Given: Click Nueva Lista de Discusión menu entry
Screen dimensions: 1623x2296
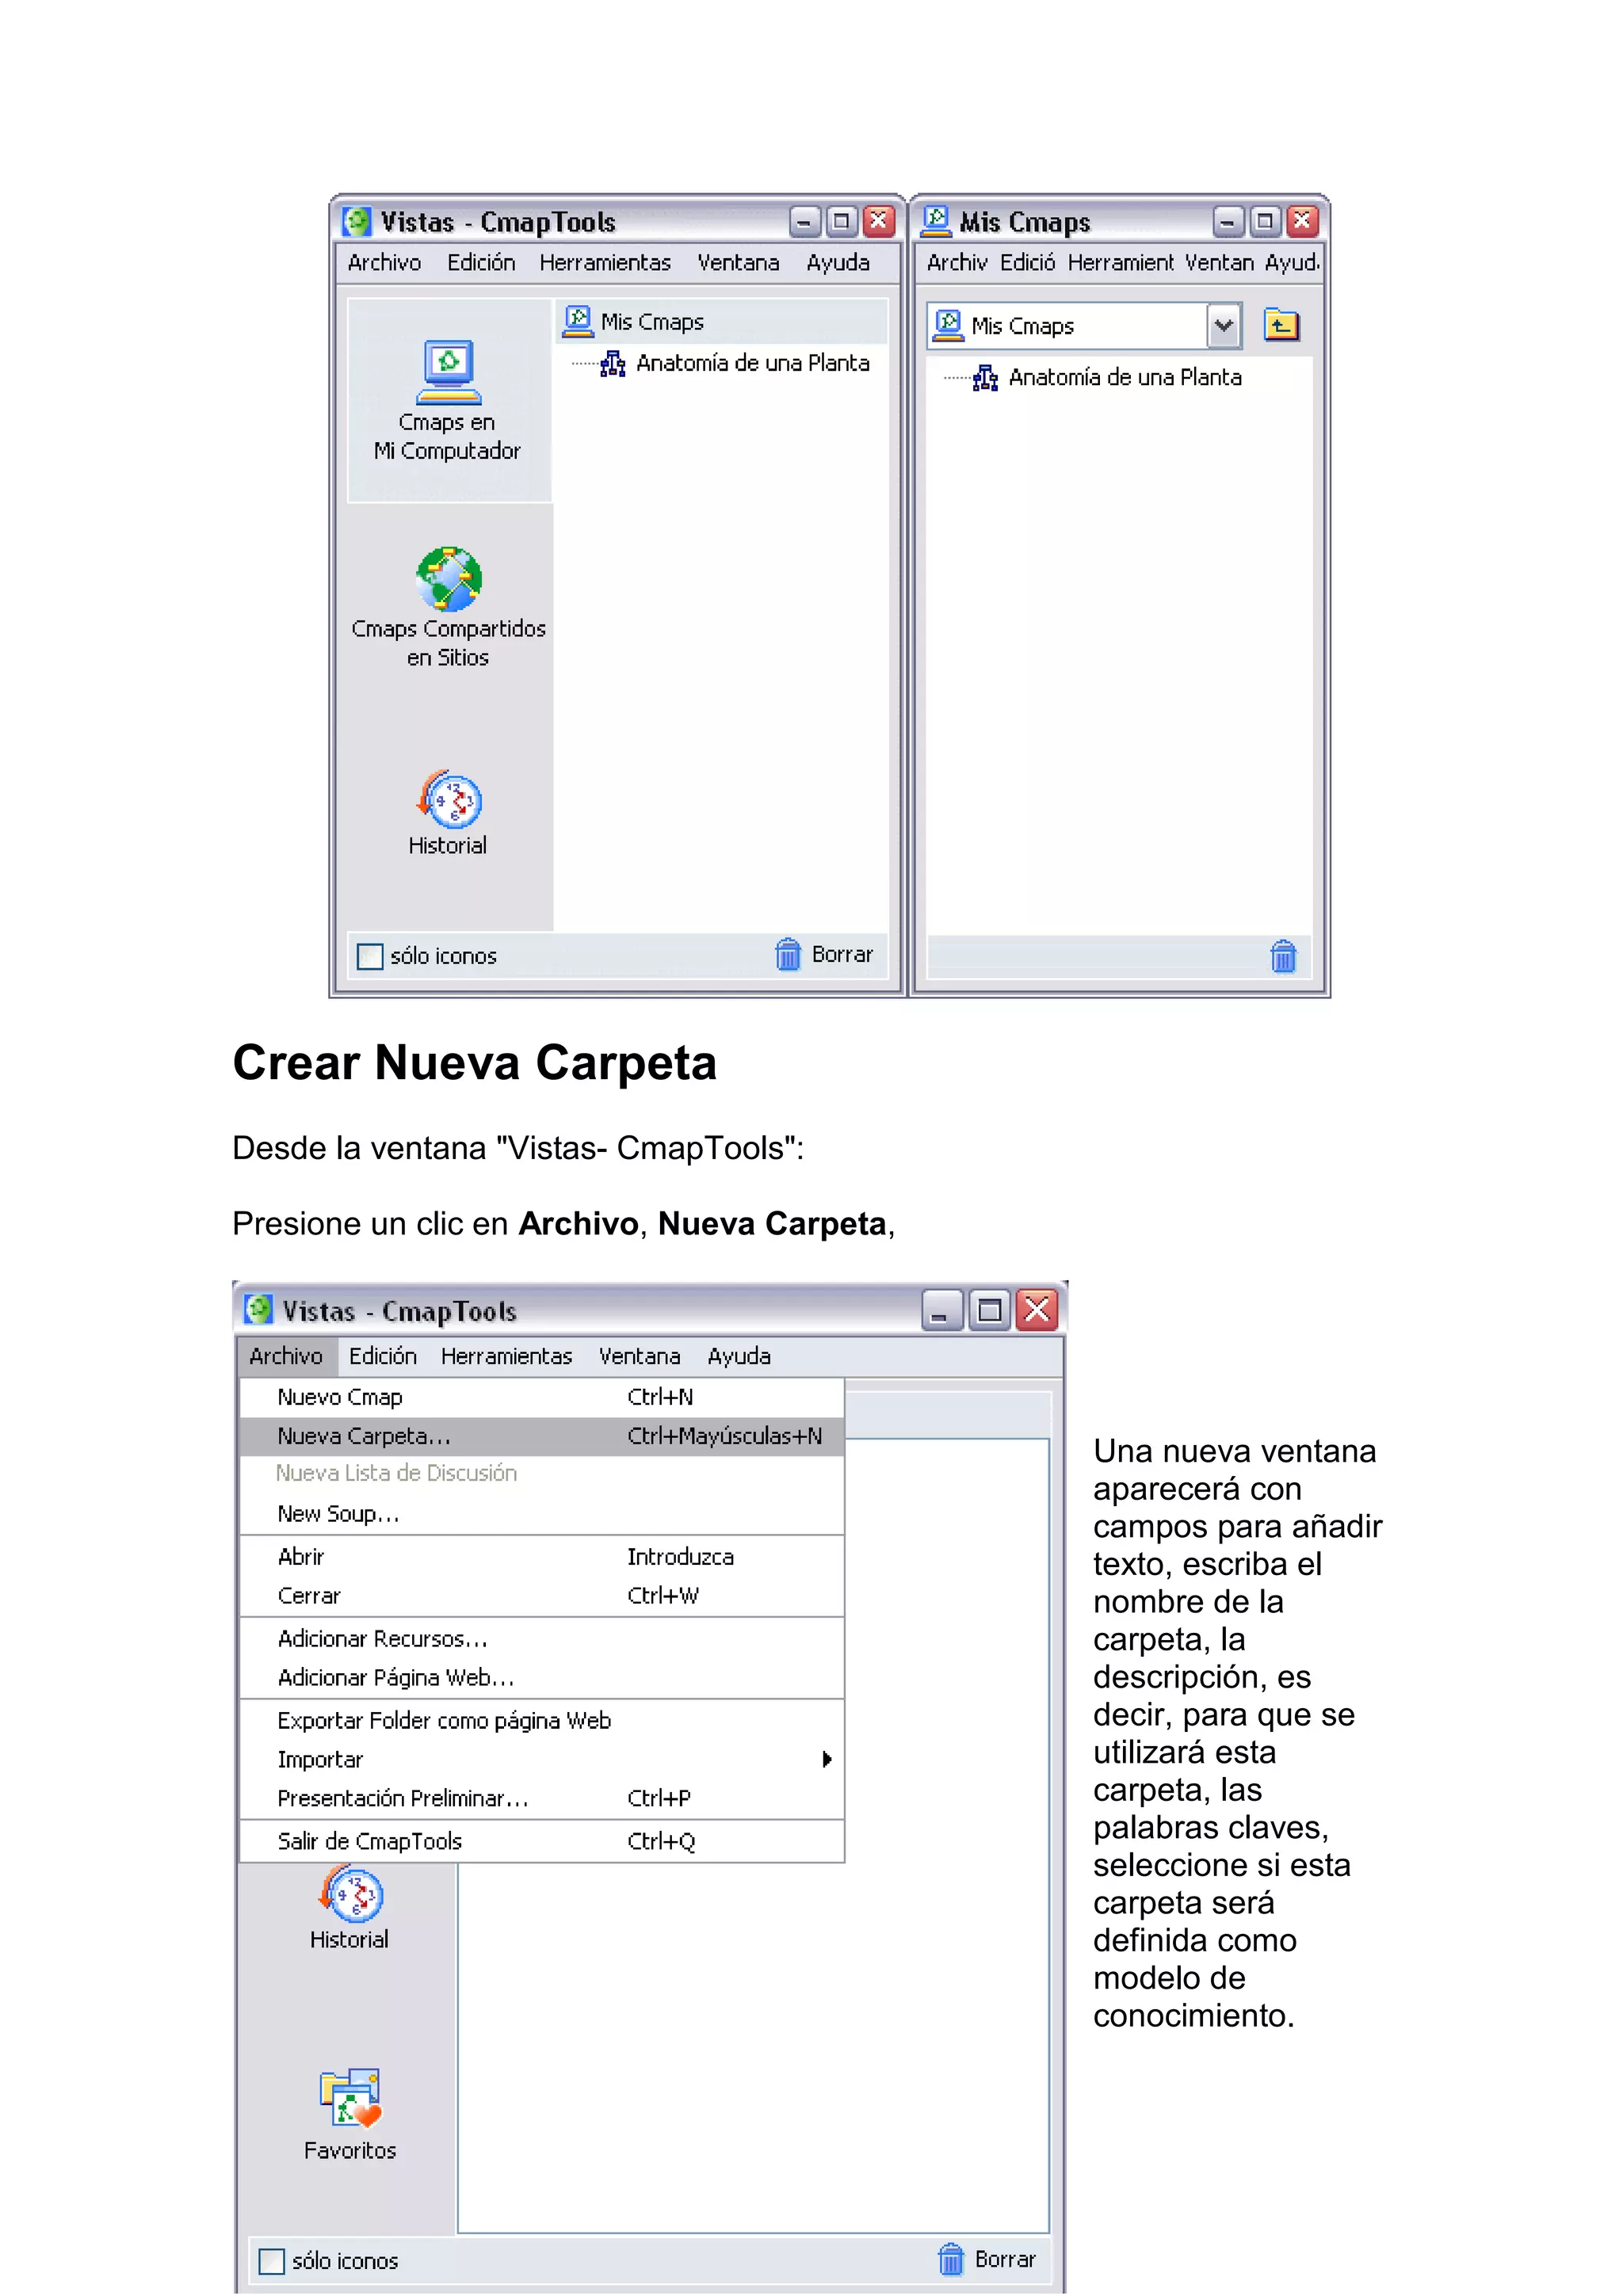Looking at the screenshot, I should [542, 1473].
